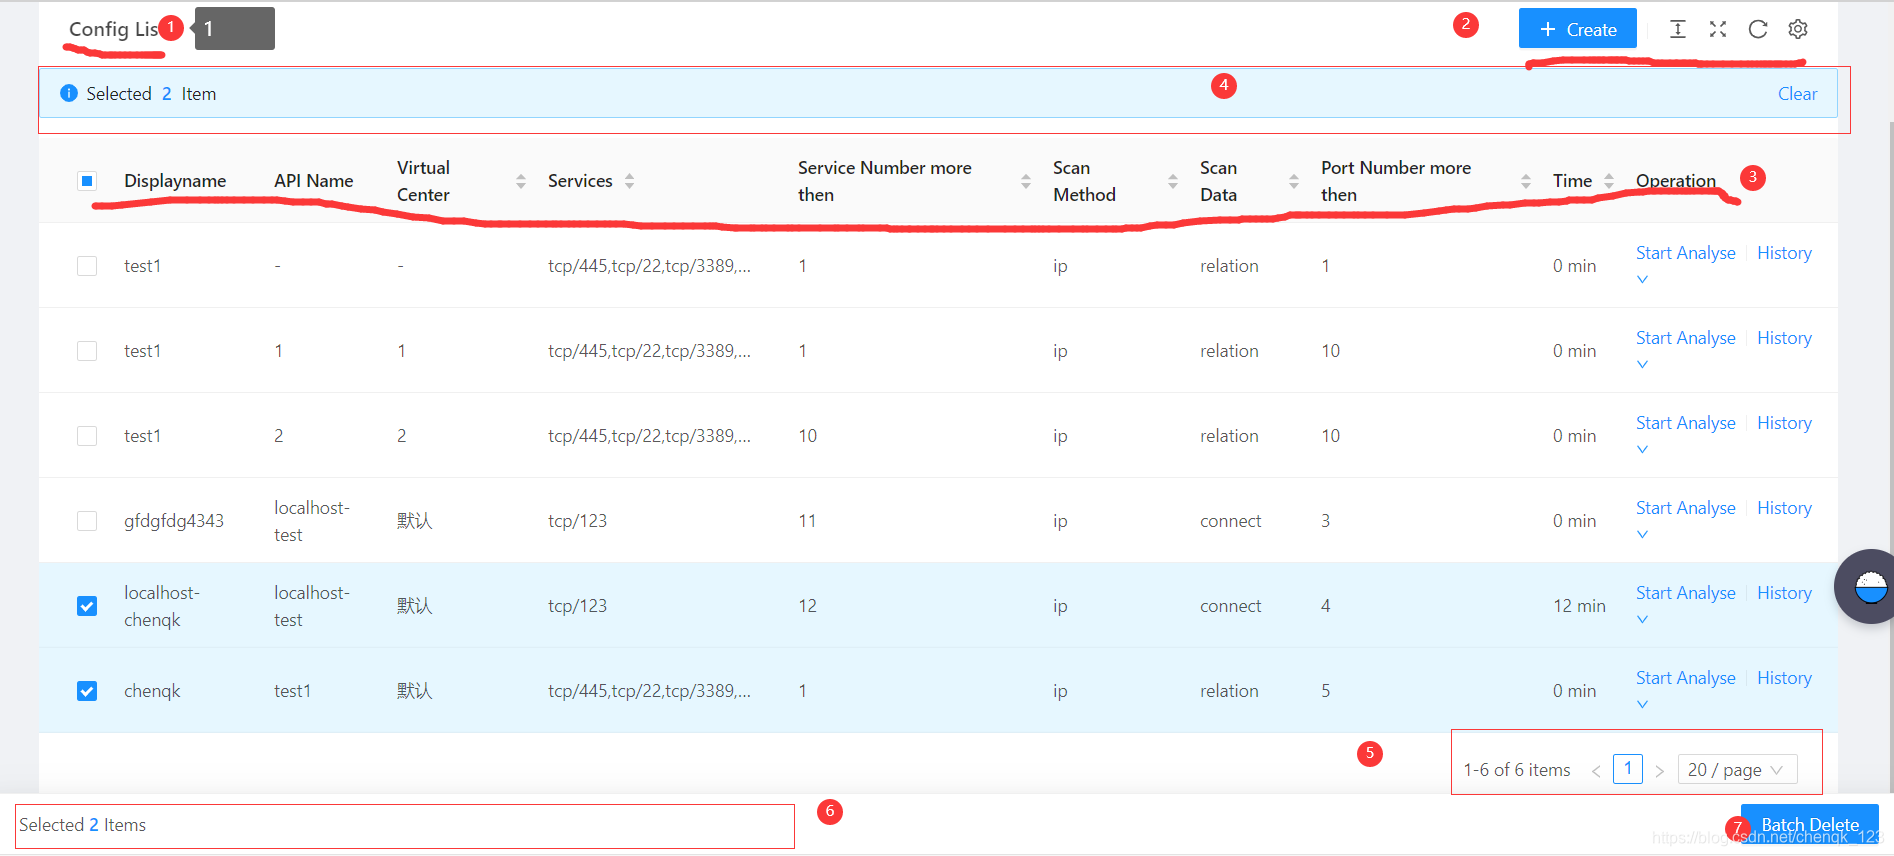Start Analyse for chenqk row
The image size is (1894, 856).
(x=1686, y=678)
